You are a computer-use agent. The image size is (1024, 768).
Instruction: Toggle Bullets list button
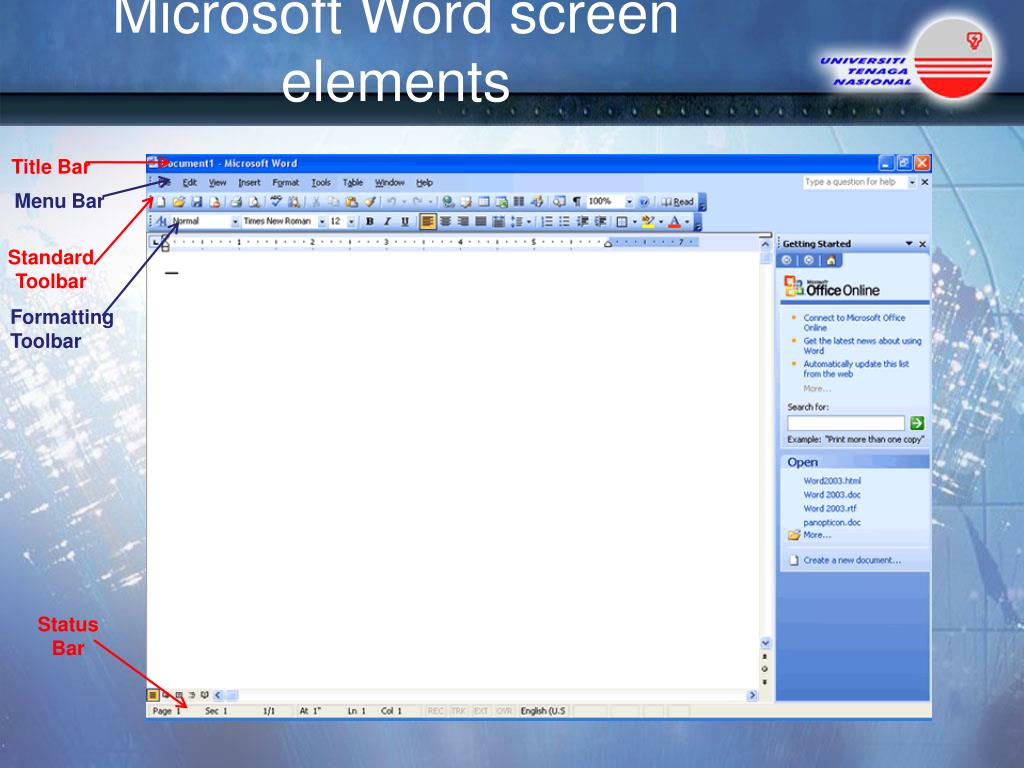[x=564, y=222]
